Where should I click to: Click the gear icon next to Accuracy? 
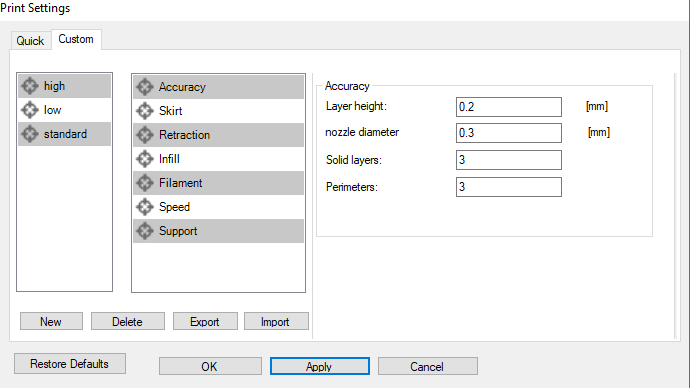tap(145, 87)
